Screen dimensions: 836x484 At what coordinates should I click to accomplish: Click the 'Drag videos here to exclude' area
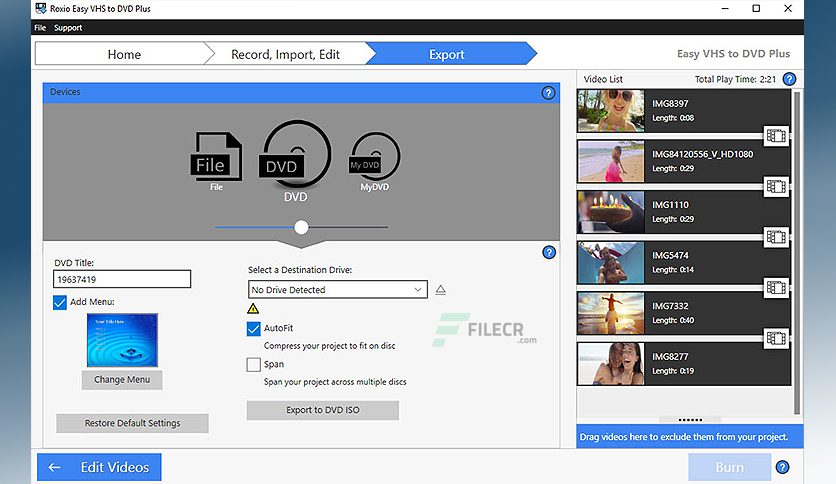coord(689,437)
